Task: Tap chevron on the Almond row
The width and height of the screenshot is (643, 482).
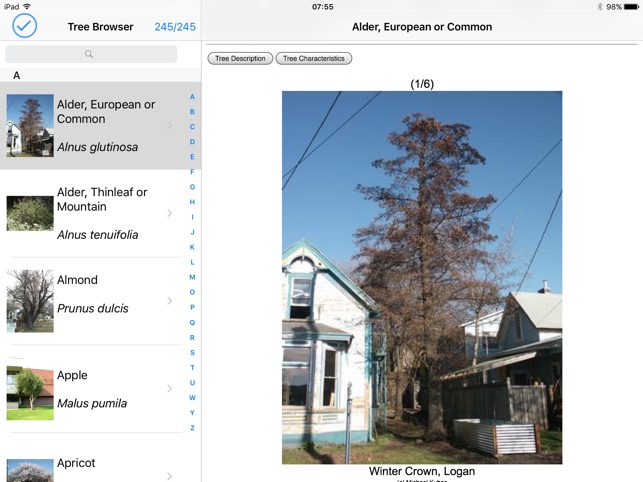Action: [x=170, y=301]
